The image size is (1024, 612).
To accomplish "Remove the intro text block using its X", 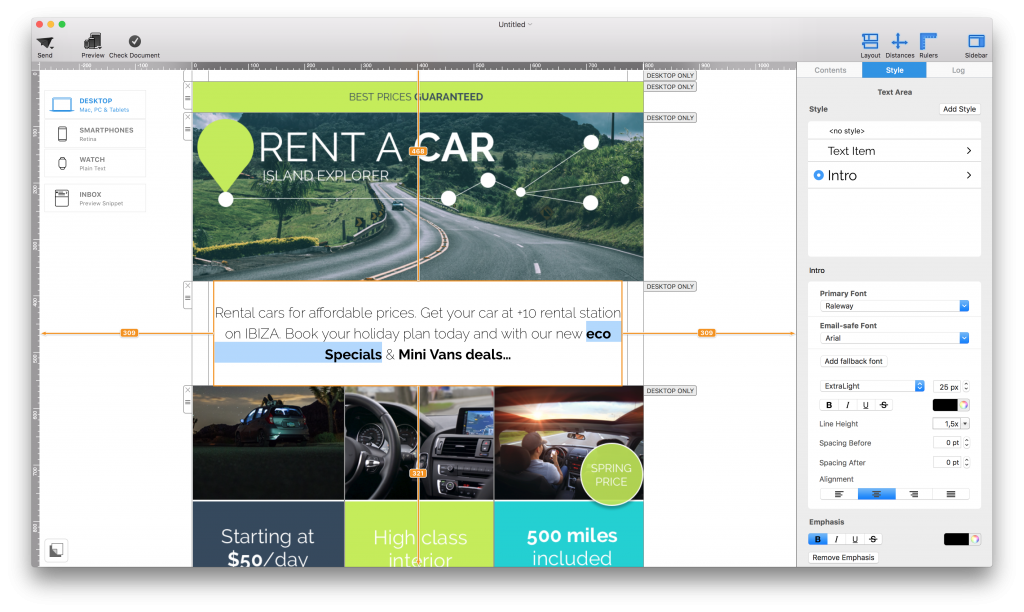I will [187, 286].
